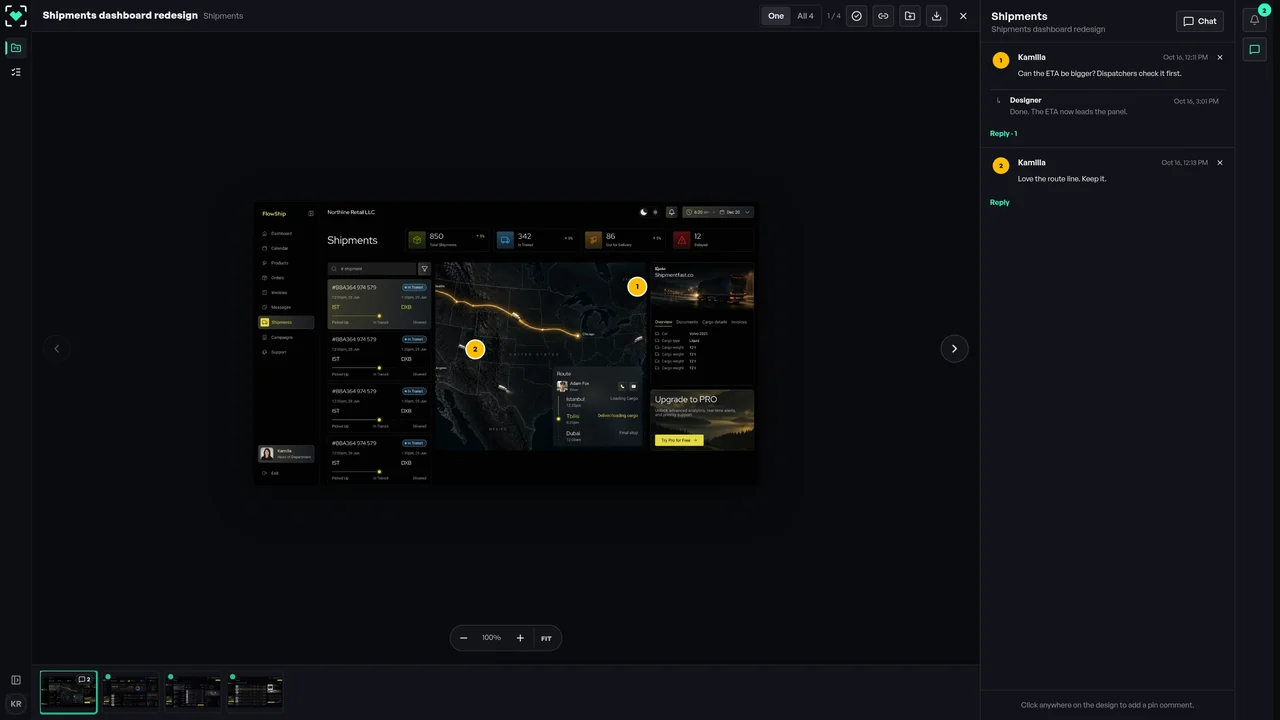Viewport: 1280px width, 720px height.
Task: Open the KR user avatar menu
Action: pyautogui.click(x=16, y=704)
